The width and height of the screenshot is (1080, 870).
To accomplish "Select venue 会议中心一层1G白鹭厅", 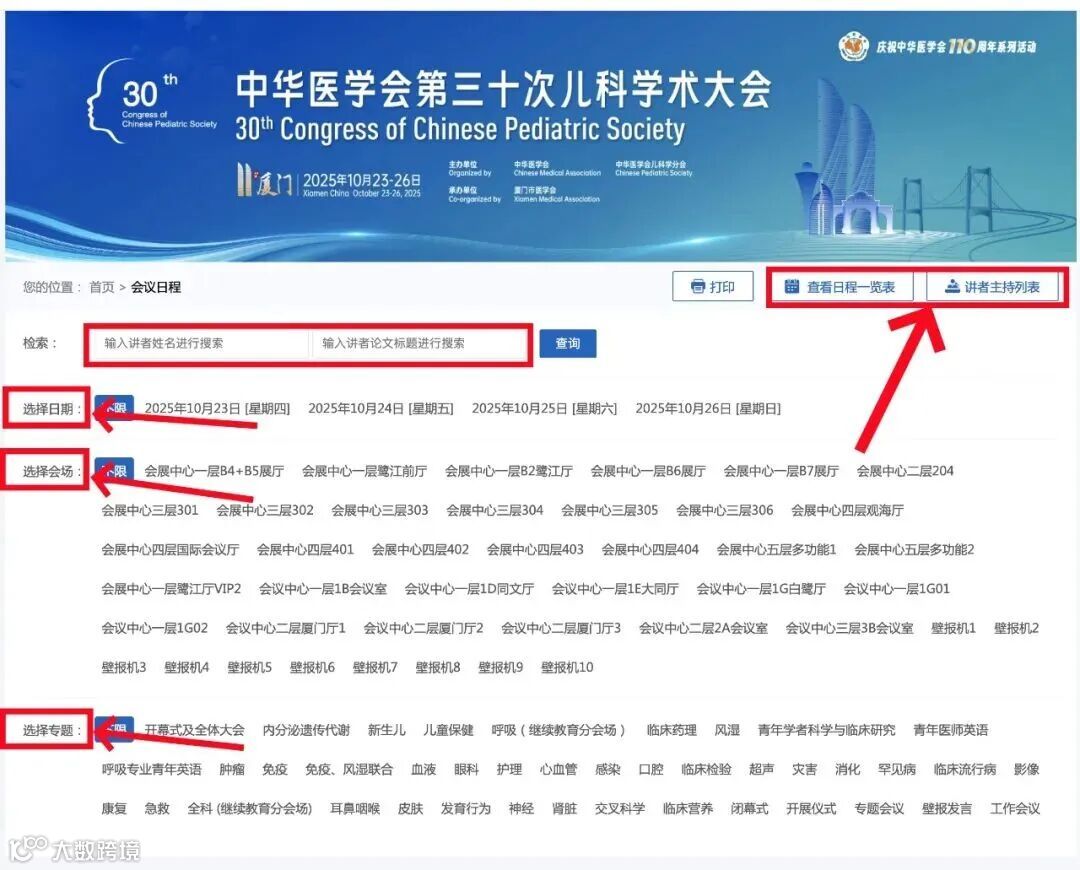I will (761, 589).
